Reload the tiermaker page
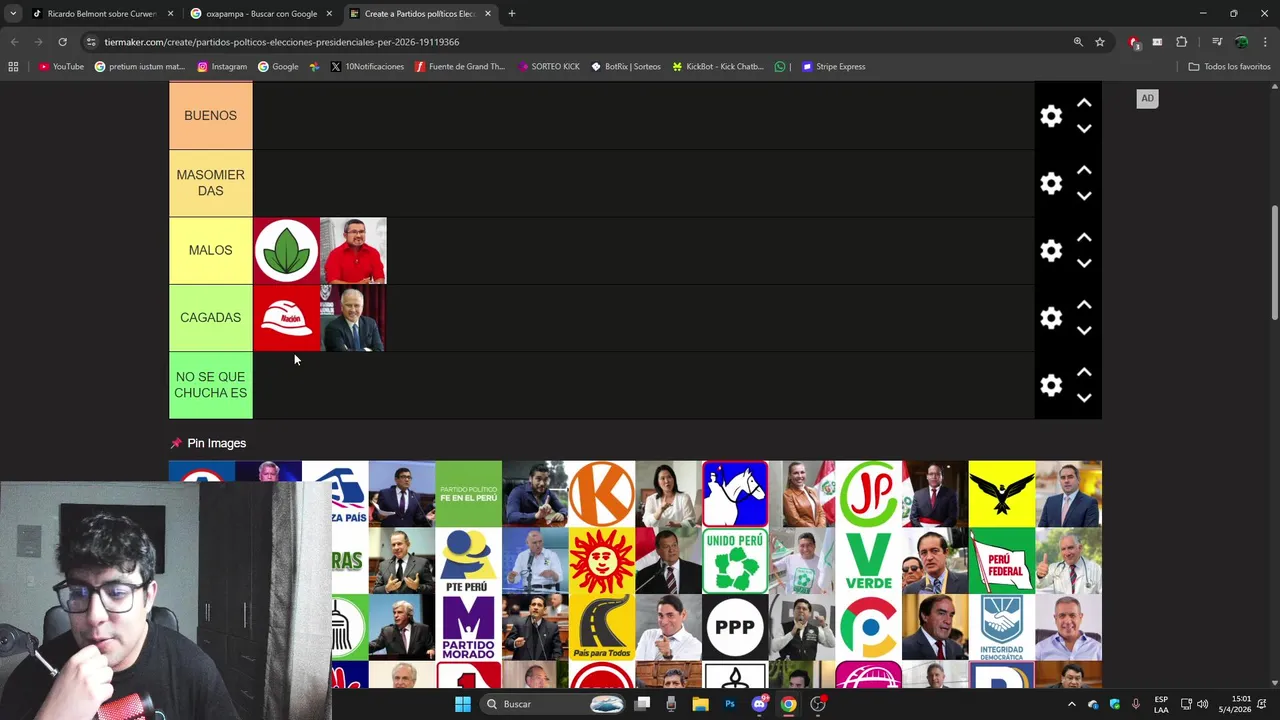1280x720 pixels. tap(62, 42)
